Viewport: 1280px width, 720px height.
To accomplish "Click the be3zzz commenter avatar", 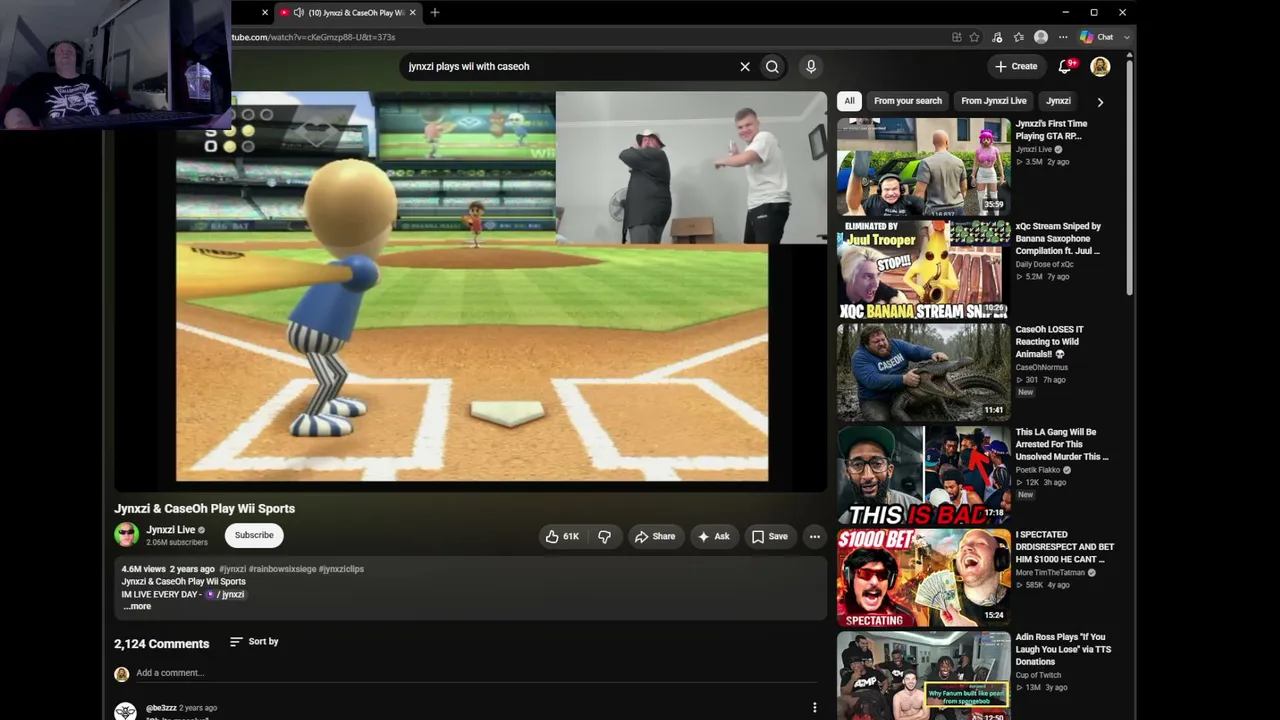I will [x=125, y=711].
